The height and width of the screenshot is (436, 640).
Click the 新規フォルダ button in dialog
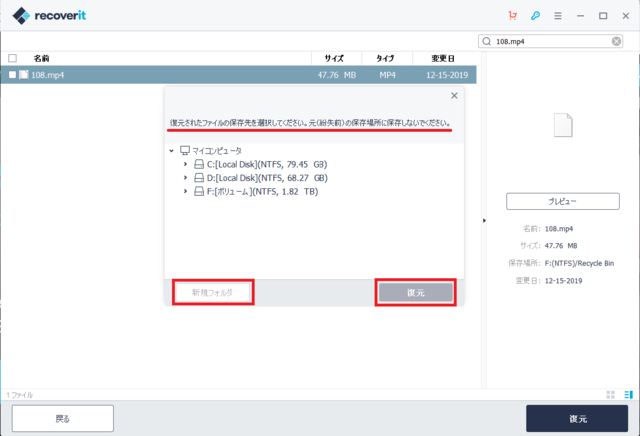213,292
